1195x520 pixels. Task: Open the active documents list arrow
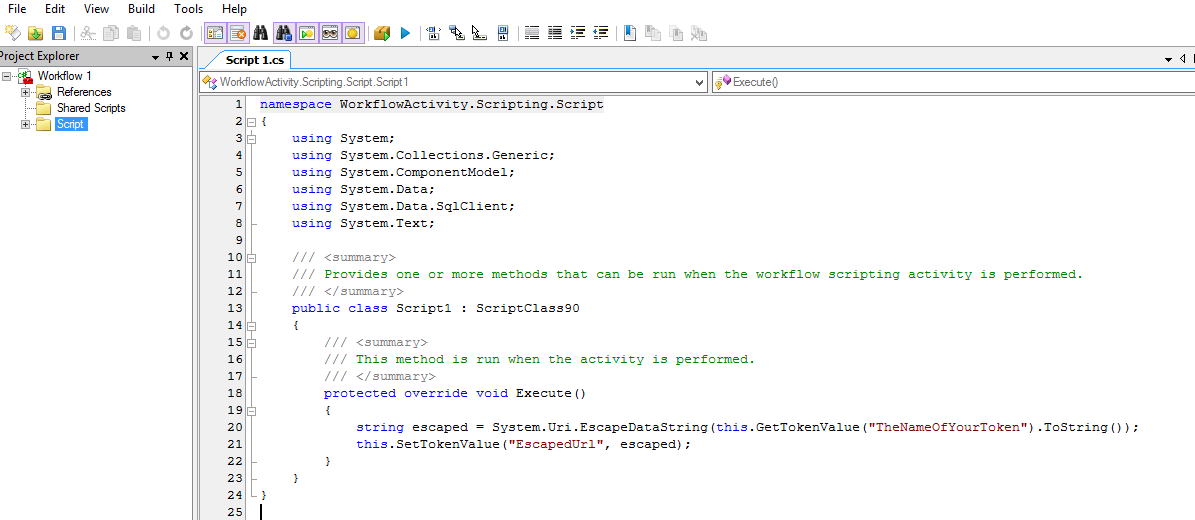(x=1168, y=59)
